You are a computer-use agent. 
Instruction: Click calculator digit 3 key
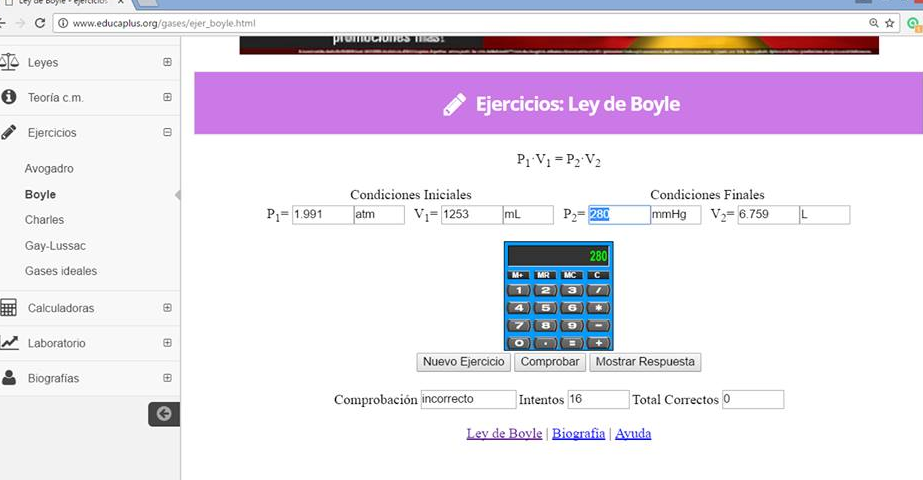[x=572, y=290]
